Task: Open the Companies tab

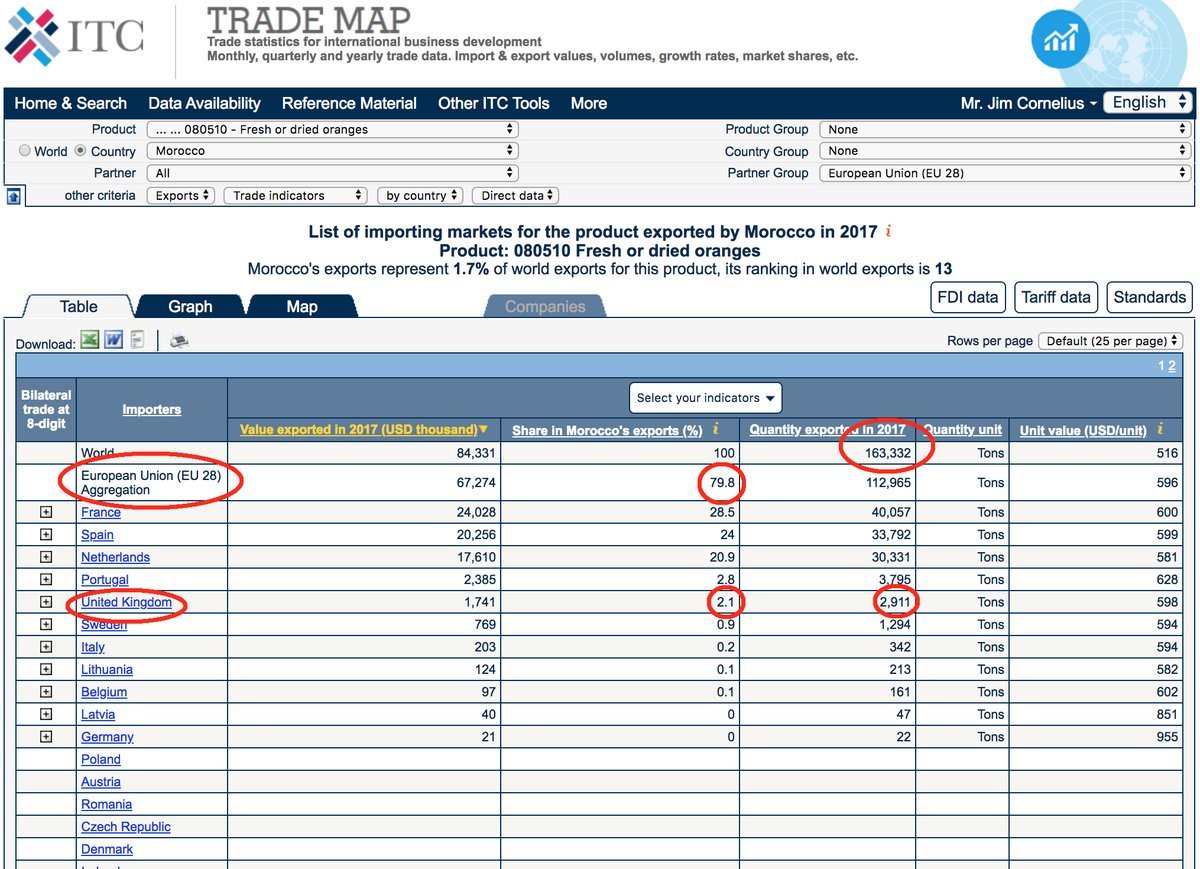Action: [545, 307]
